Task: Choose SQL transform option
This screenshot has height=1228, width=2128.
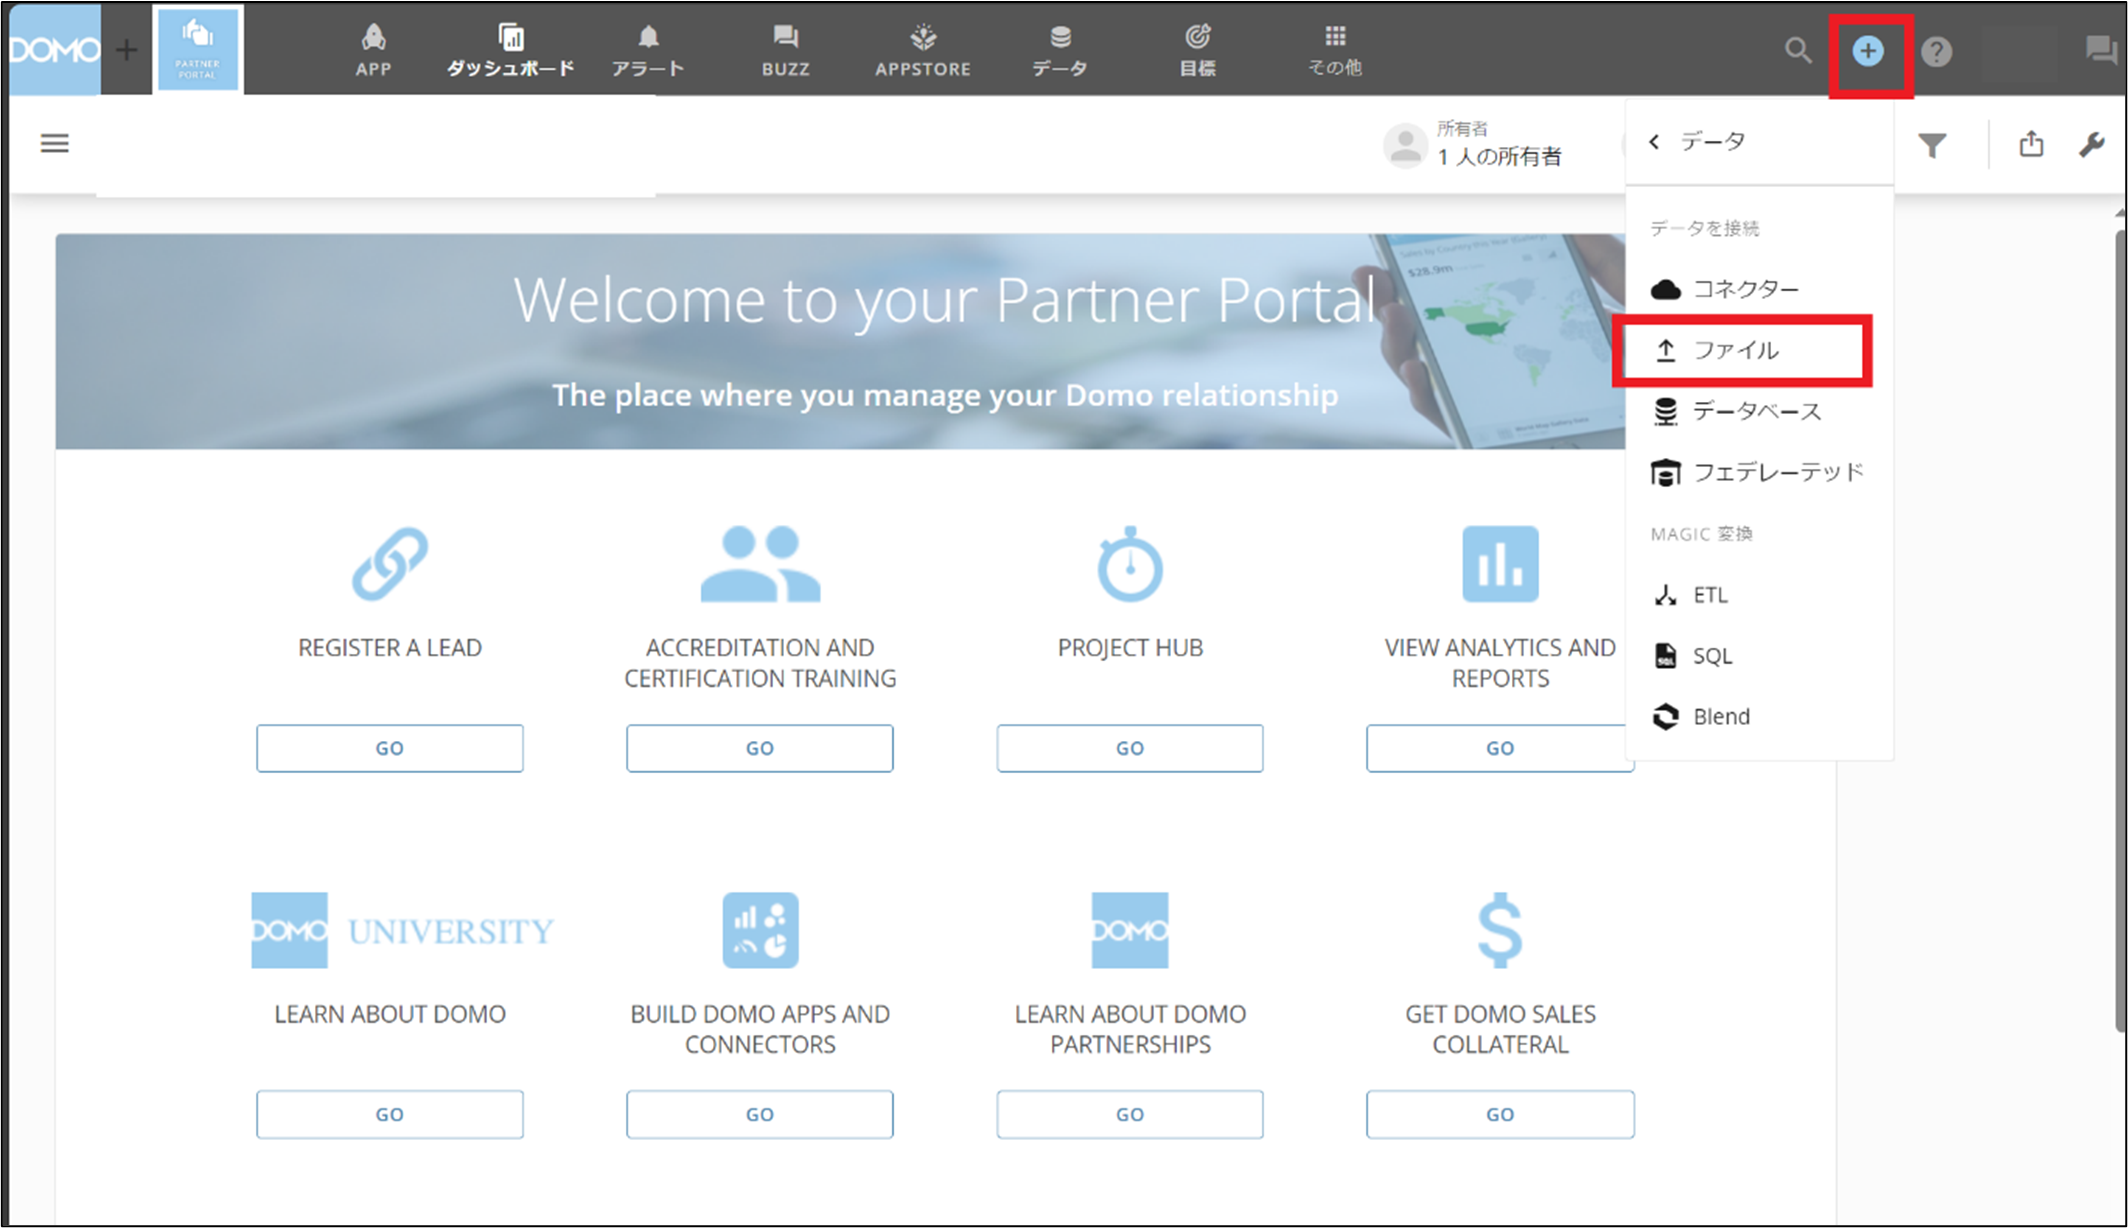Action: coord(1759,656)
